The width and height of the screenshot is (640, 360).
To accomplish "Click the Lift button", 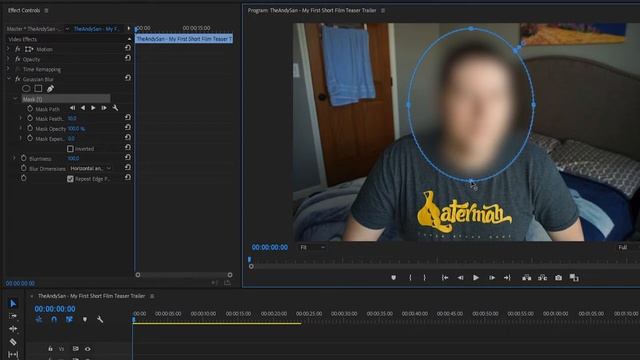I will (x=527, y=278).
